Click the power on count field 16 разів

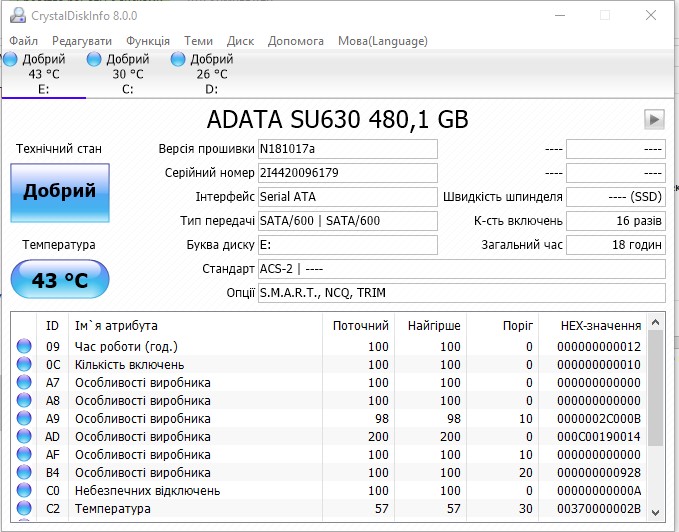(616, 221)
